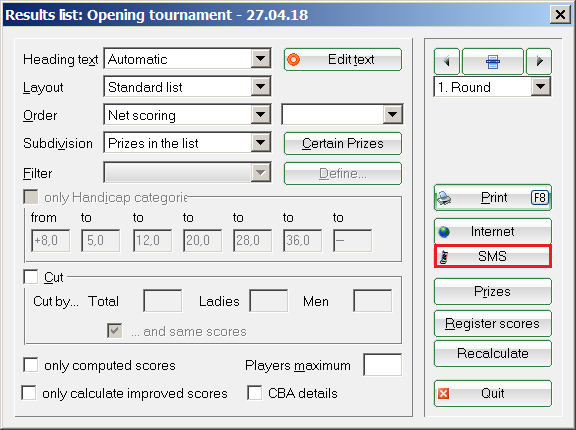Toggle only computed scores checkbox
This screenshot has width=576, height=430.
30,365
